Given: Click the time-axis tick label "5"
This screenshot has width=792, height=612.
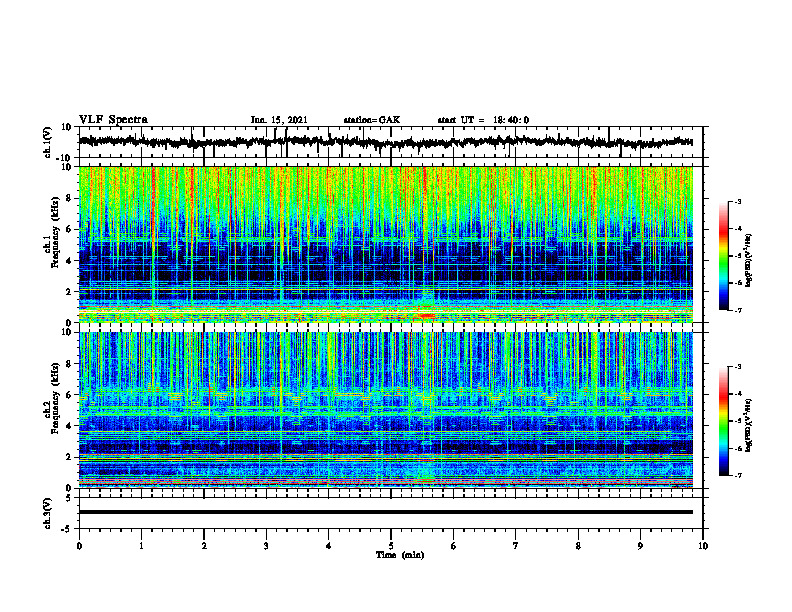Looking at the screenshot, I should (x=391, y=546).
